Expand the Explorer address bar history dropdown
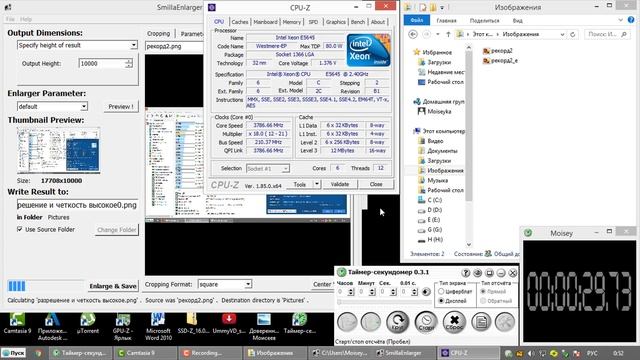640x360 pixels. 562,34
